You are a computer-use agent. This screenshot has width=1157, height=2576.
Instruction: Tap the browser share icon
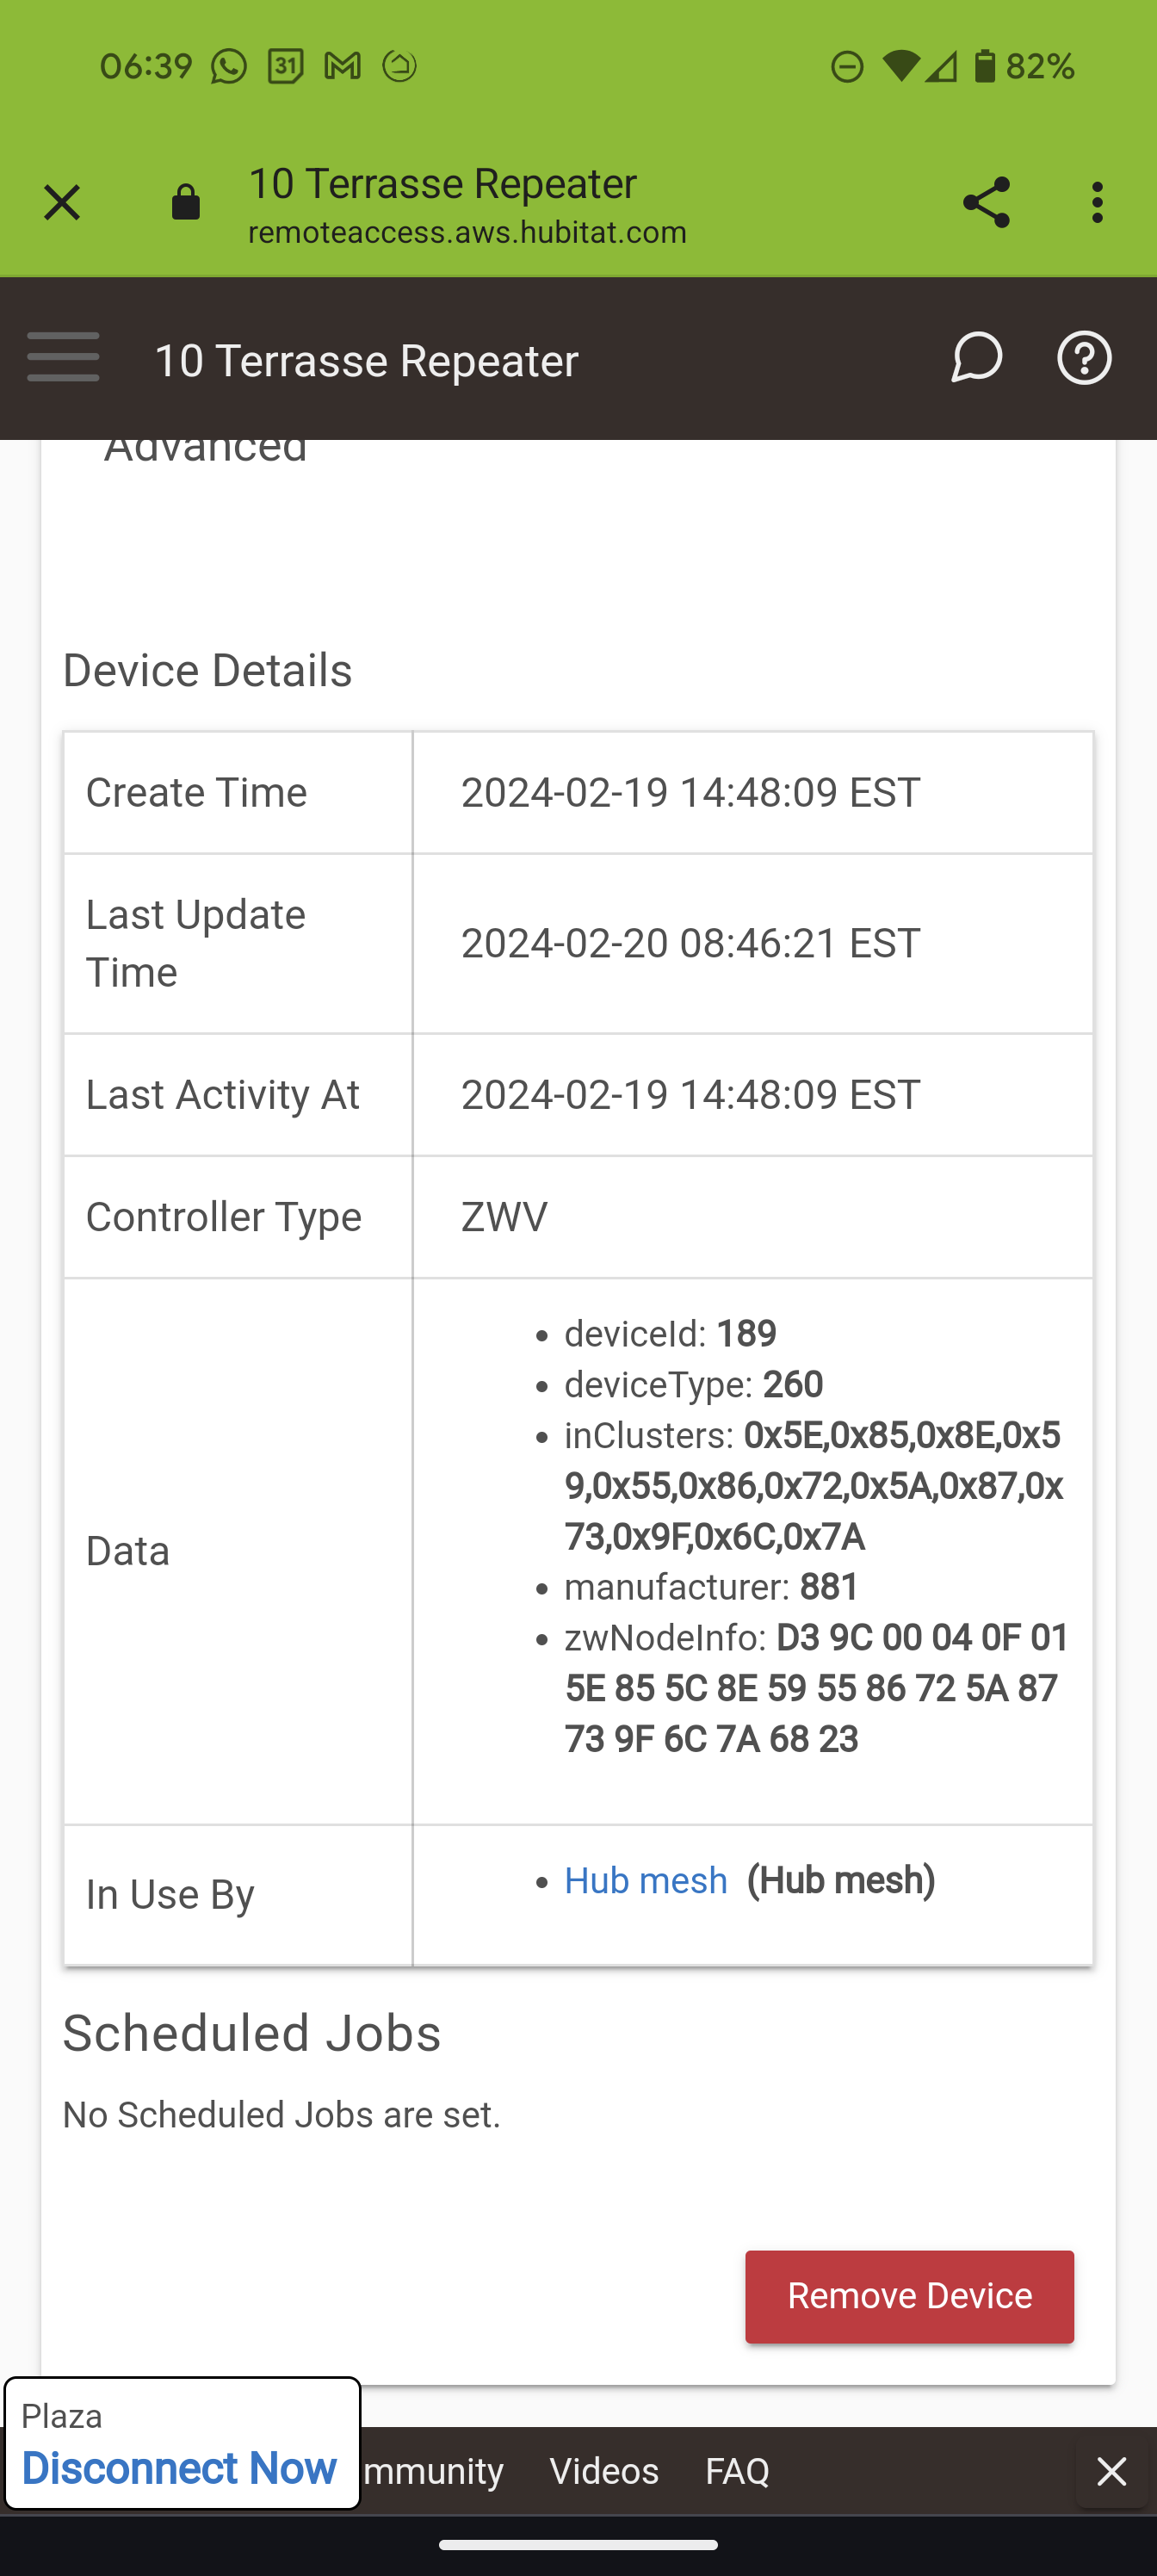point(986,203)
